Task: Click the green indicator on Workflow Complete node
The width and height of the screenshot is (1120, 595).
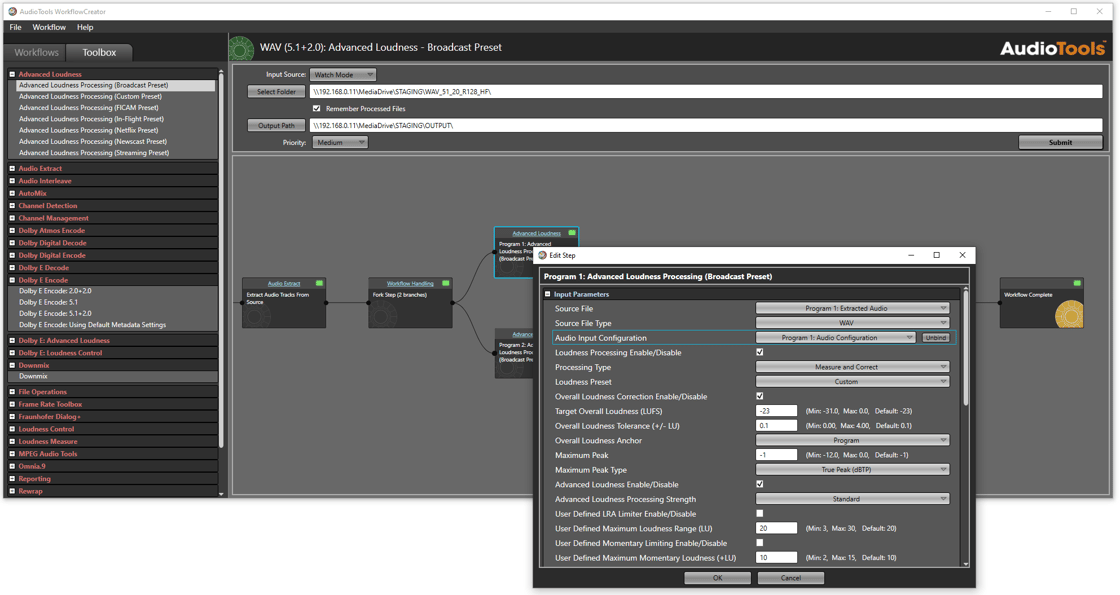Action: click(1077, 284)
